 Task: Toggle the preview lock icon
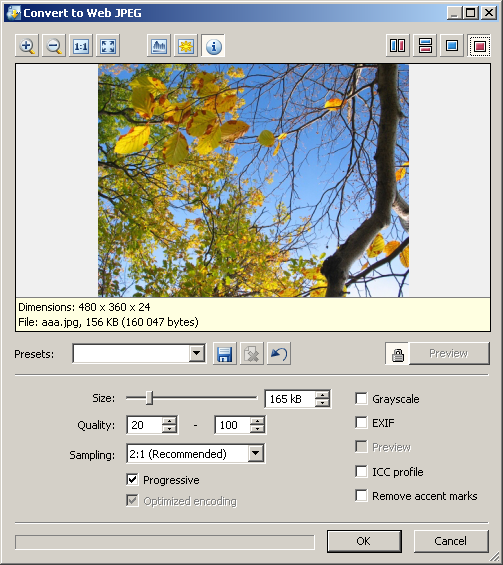click(397, 353)
